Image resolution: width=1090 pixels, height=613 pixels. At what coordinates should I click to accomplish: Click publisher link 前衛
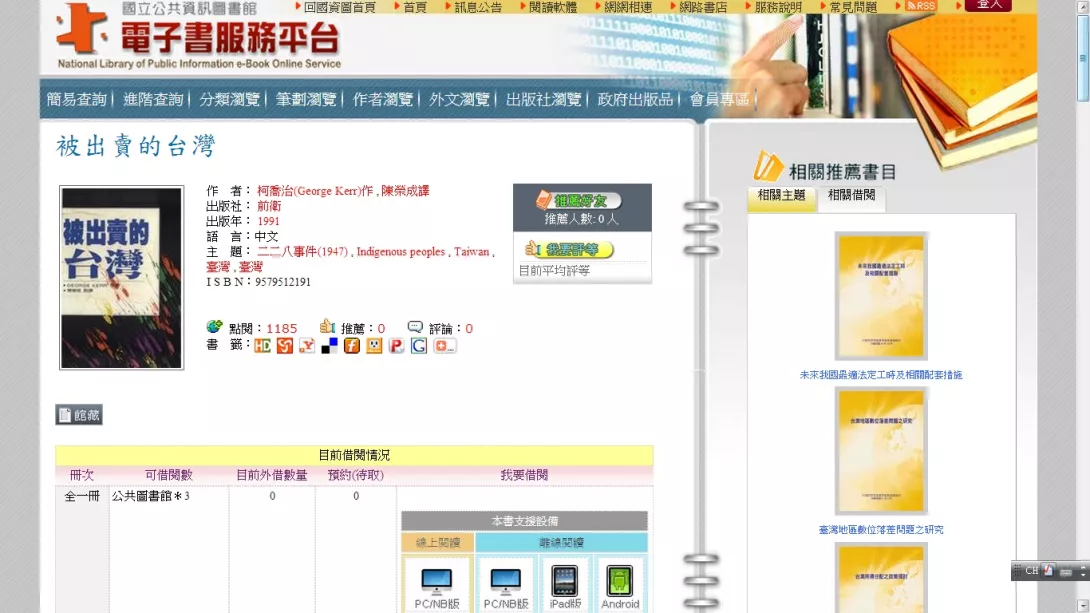pyautogui.click(x=269, y=206)
